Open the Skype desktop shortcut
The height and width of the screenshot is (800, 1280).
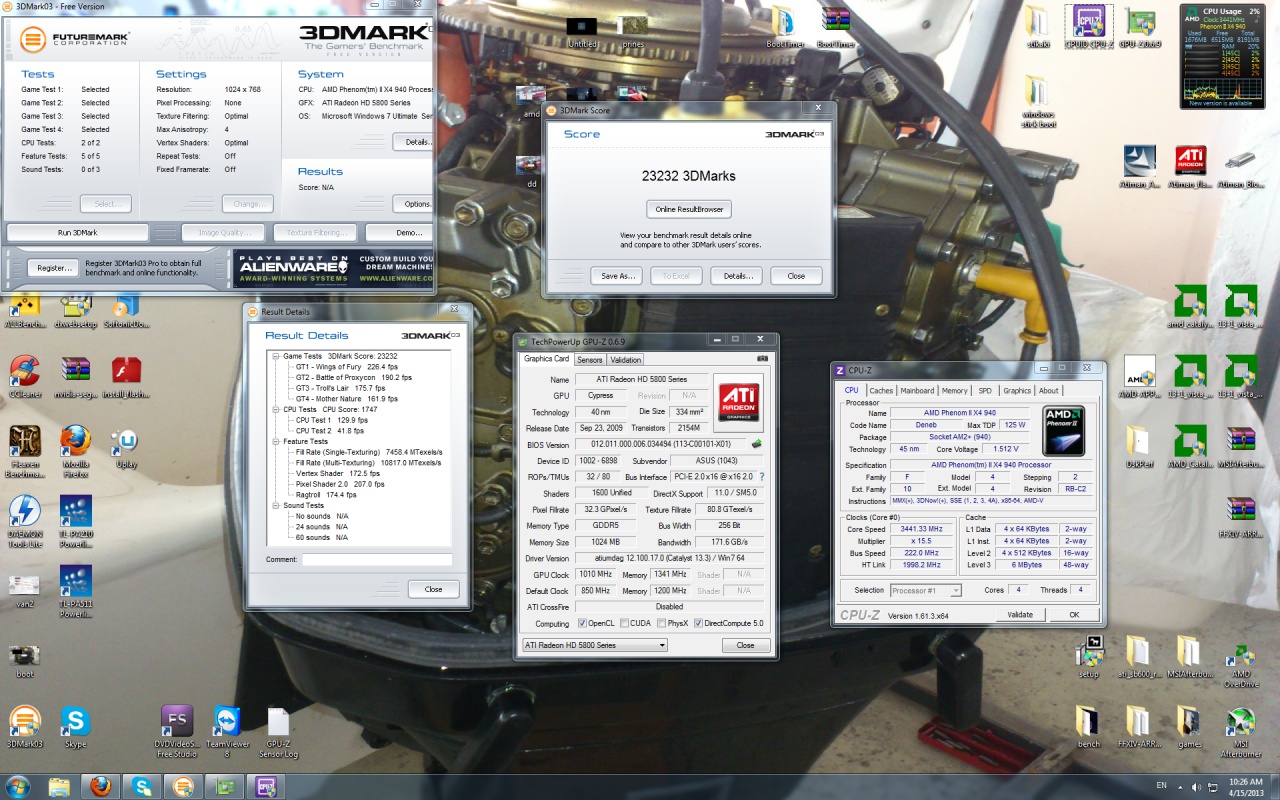click(x=75, y=727)
